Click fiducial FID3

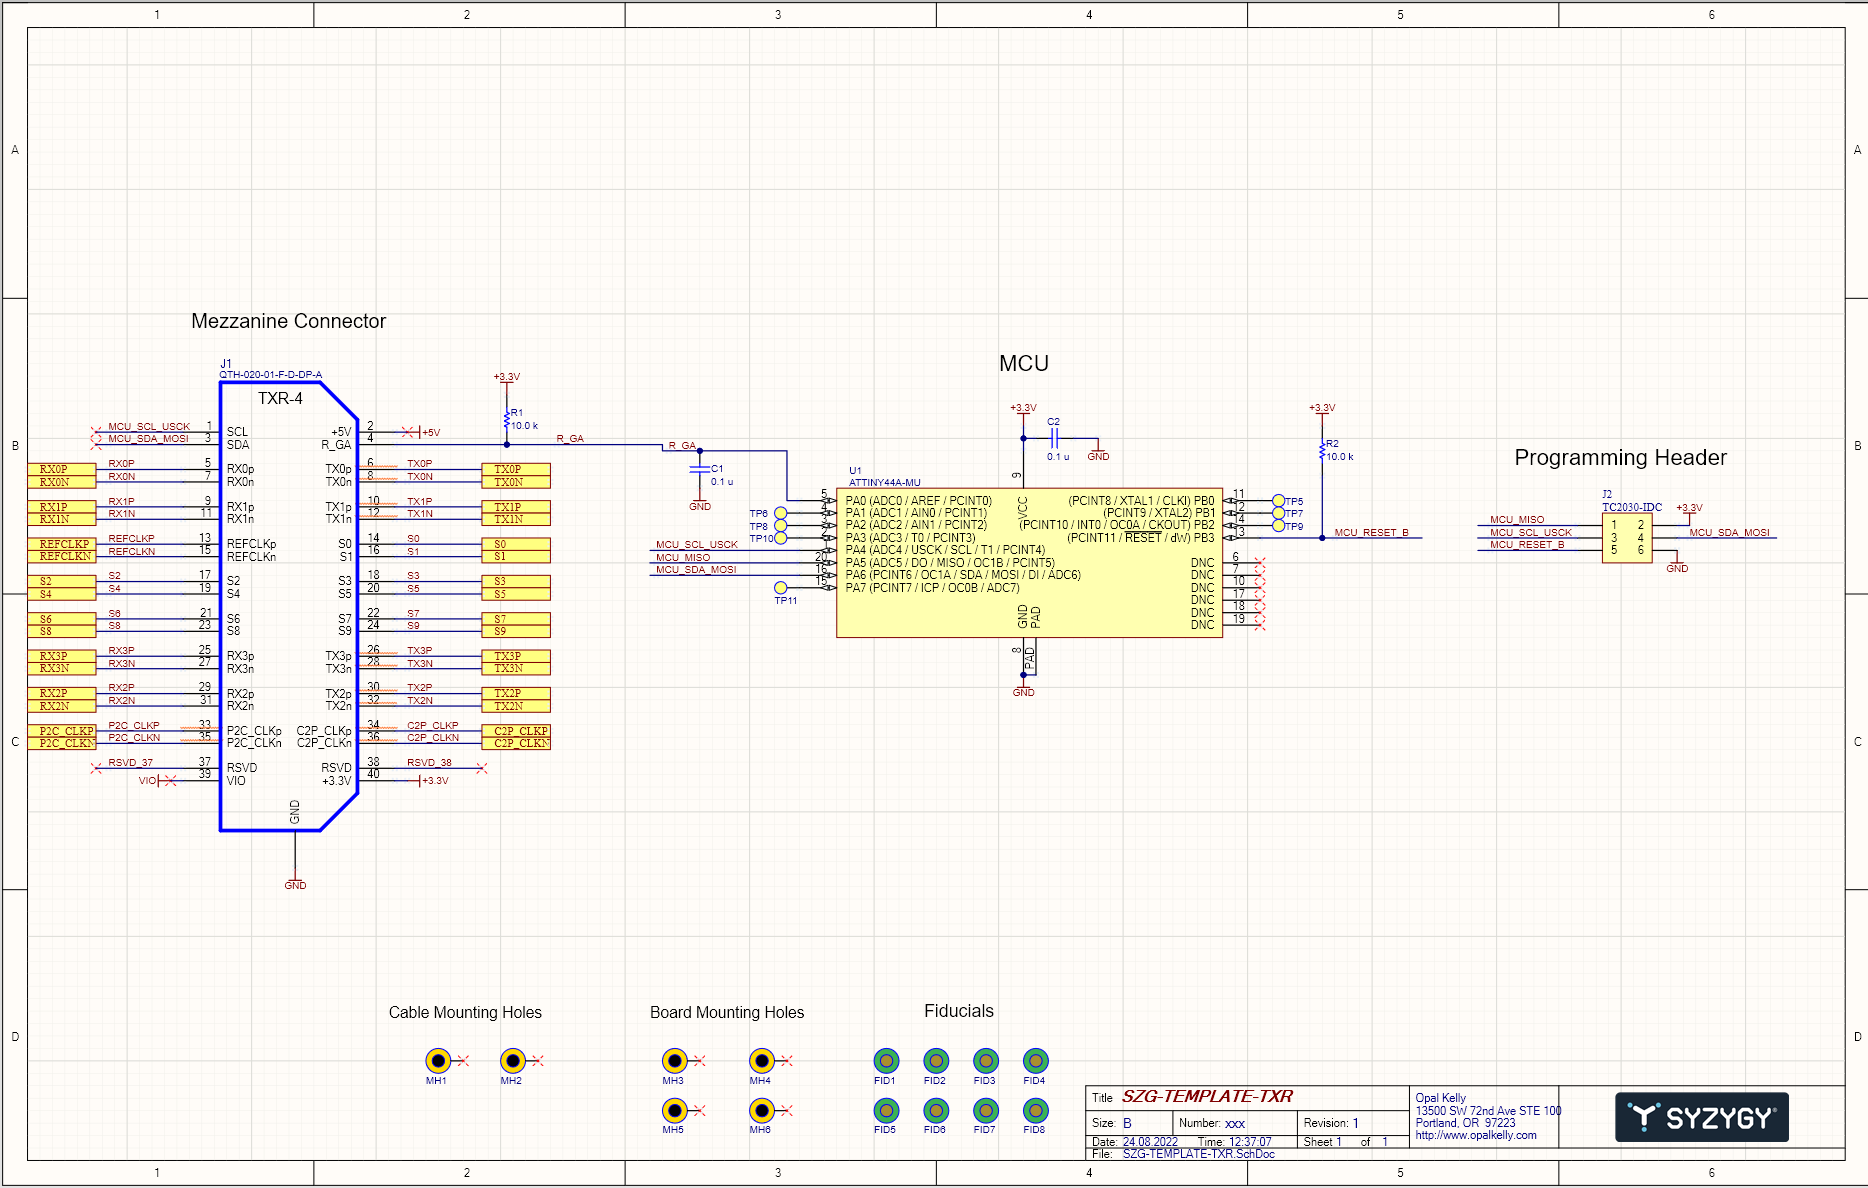tap(986, 1060)
